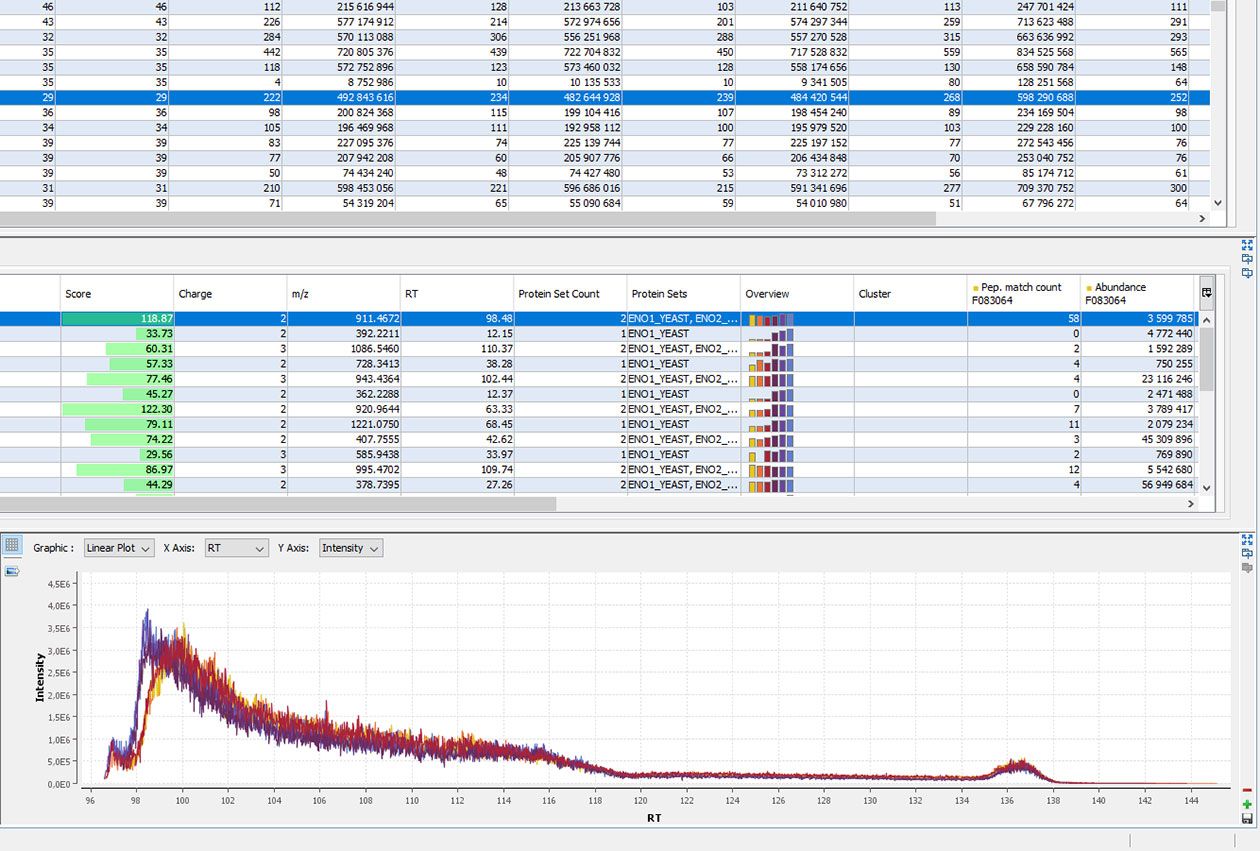The width and height of the screenshot is (1260, 851).
Task: Select the row with score 122.30
Action: [x=598, y=409]
